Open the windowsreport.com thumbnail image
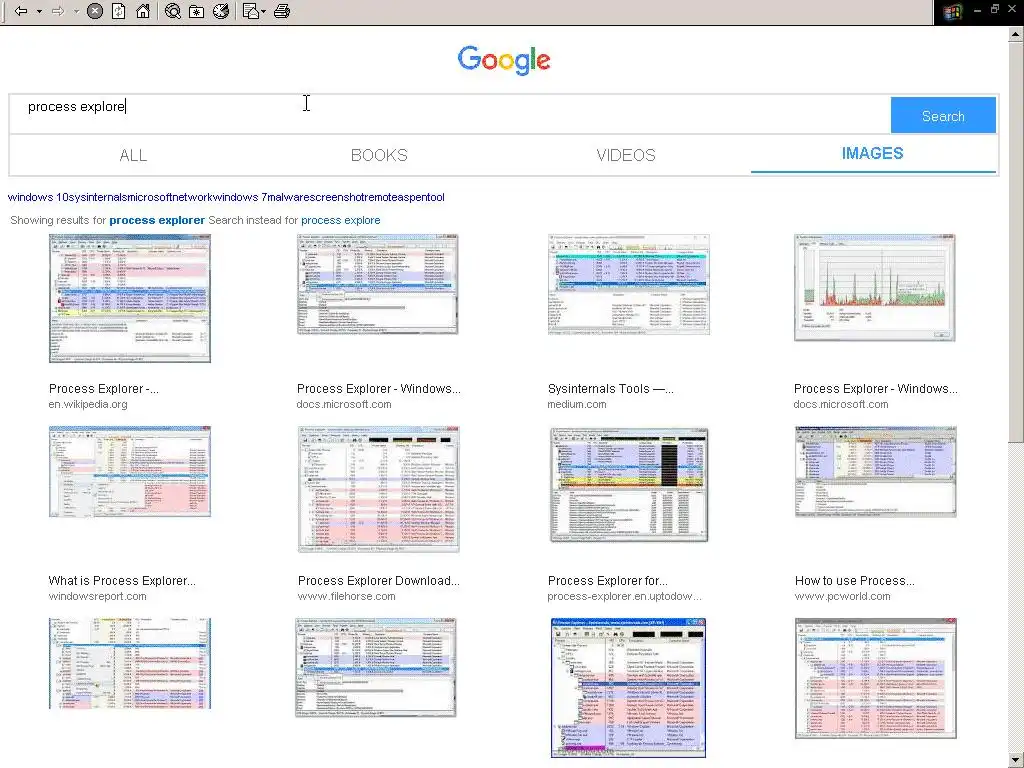The image size is (1024, 768). [130, 472]
